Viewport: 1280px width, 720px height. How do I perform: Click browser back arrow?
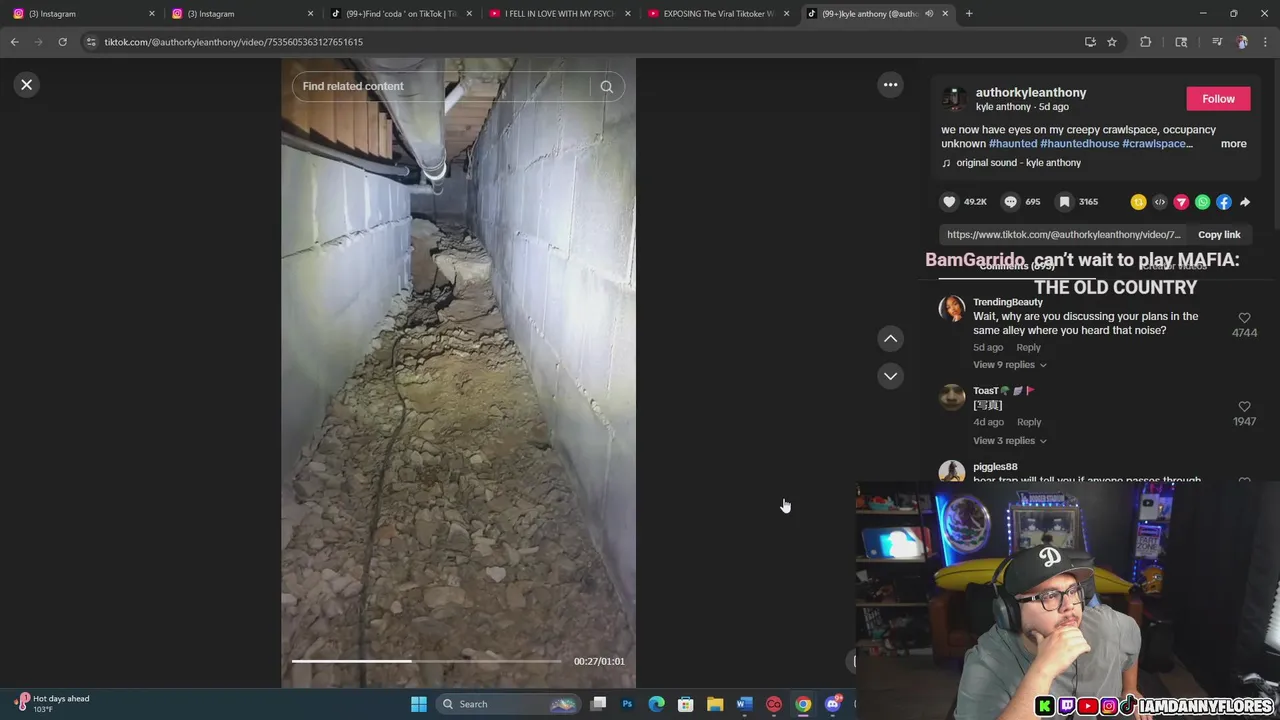pyautogui.click(x=14, y=42)
